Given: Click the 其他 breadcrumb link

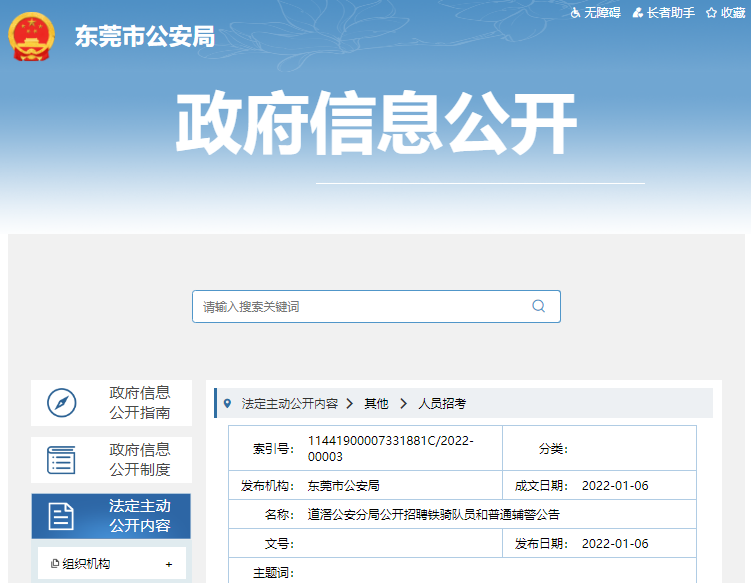Looking at the screenshot, I should point(376,404).
